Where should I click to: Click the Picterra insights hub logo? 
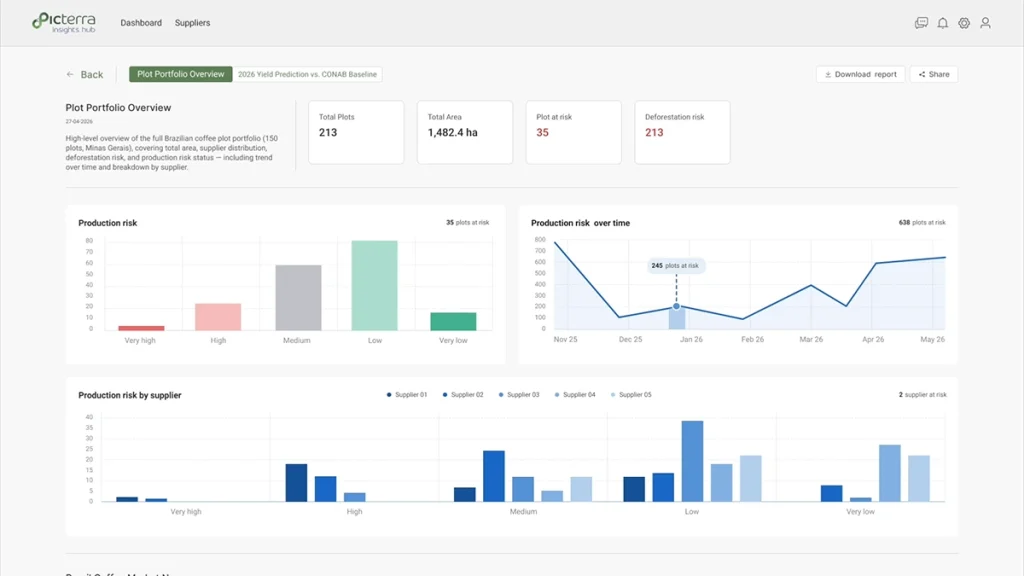point(64,23)
